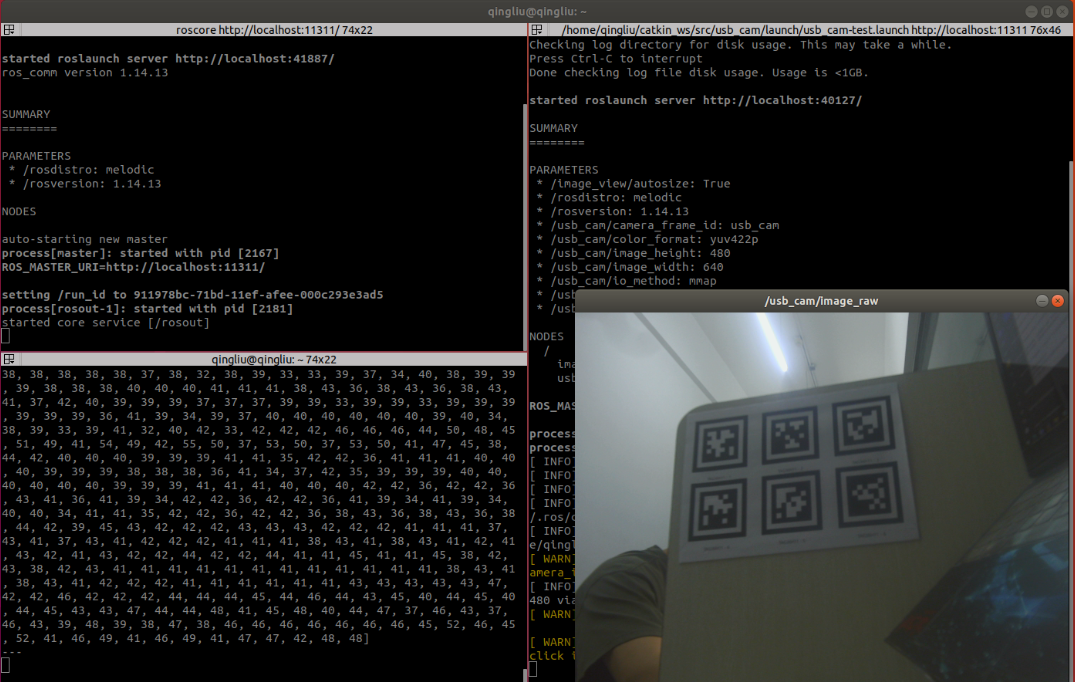Click '/usb_cam/image_width: 640' parameter
The image size is (1075, 682).
636,267
